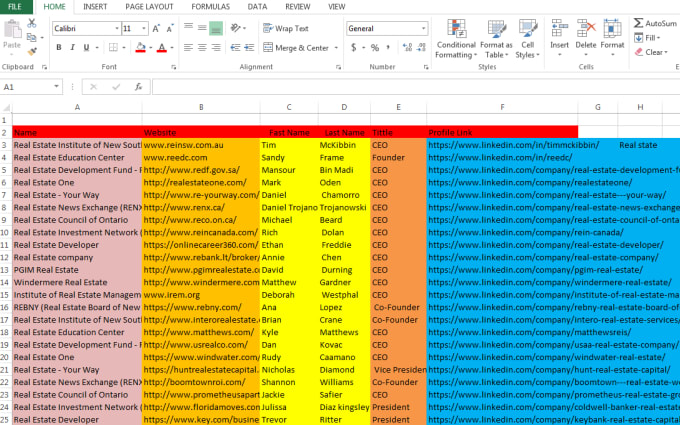
Task: Click the Cut scissors icon
Action: (32, 23)
